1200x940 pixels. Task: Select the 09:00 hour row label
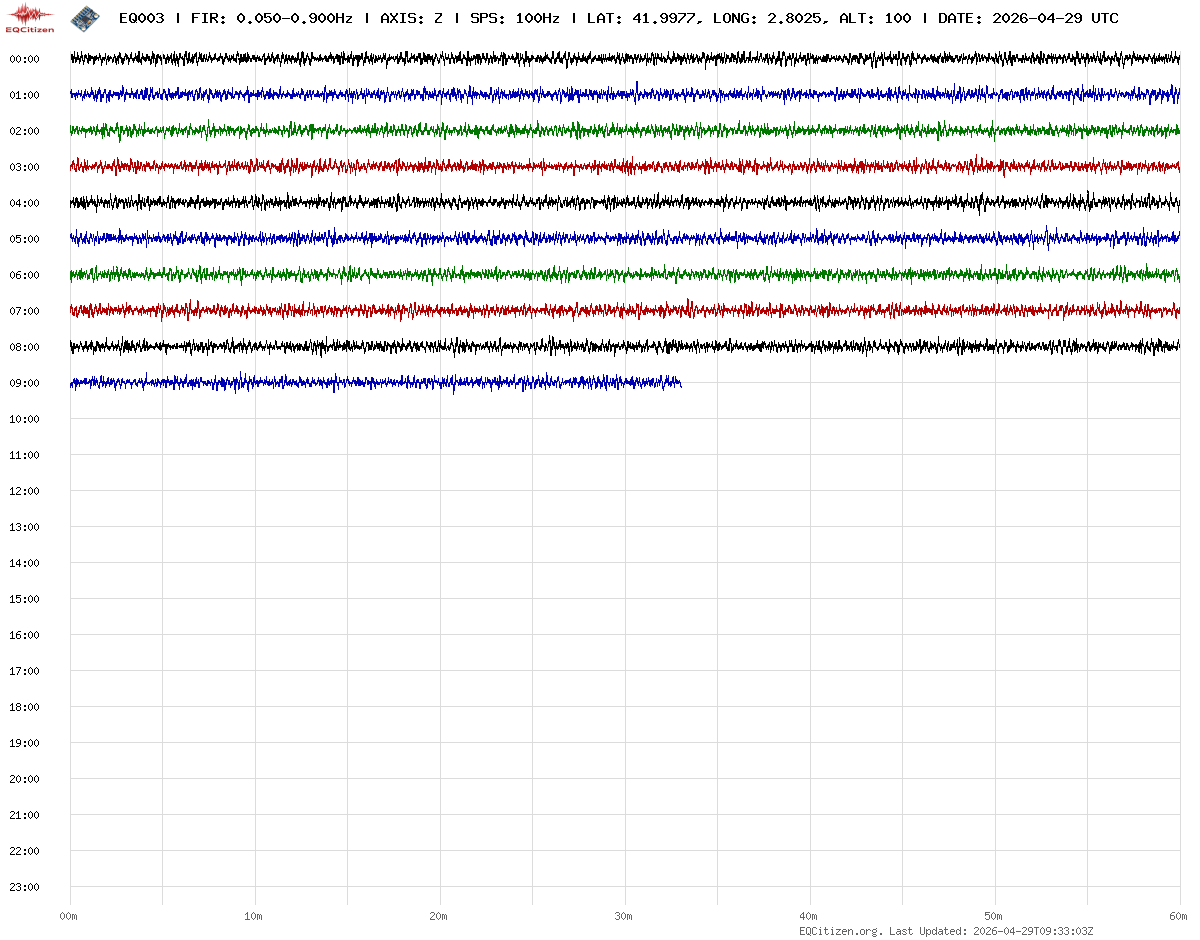point(24,383)
